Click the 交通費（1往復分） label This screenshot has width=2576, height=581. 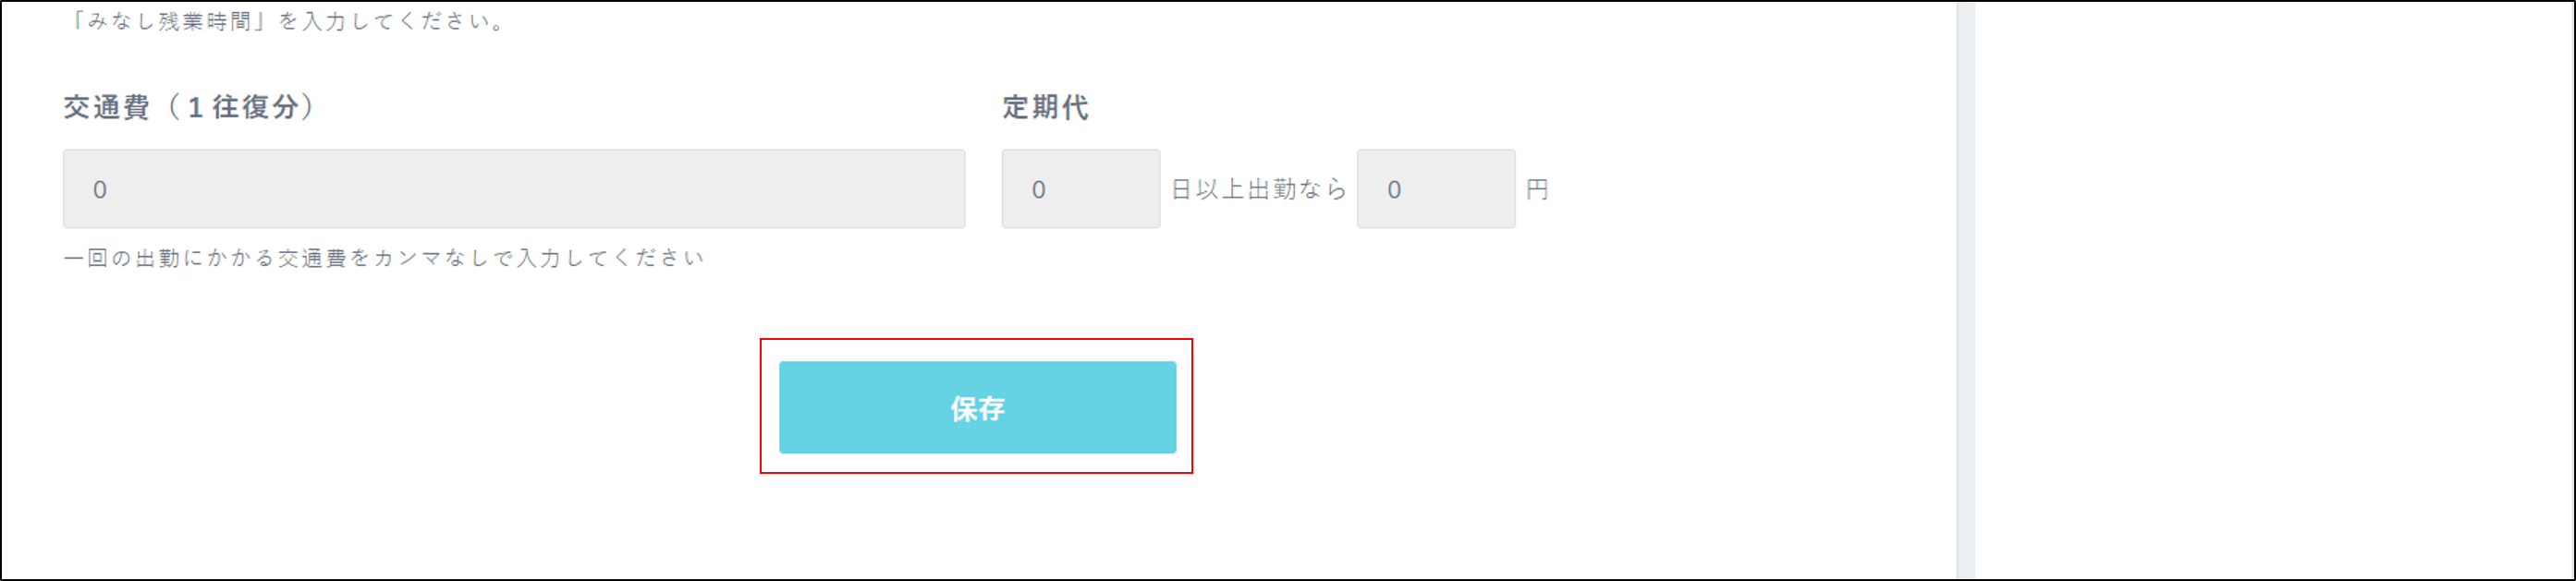click(x=189, y=107)
